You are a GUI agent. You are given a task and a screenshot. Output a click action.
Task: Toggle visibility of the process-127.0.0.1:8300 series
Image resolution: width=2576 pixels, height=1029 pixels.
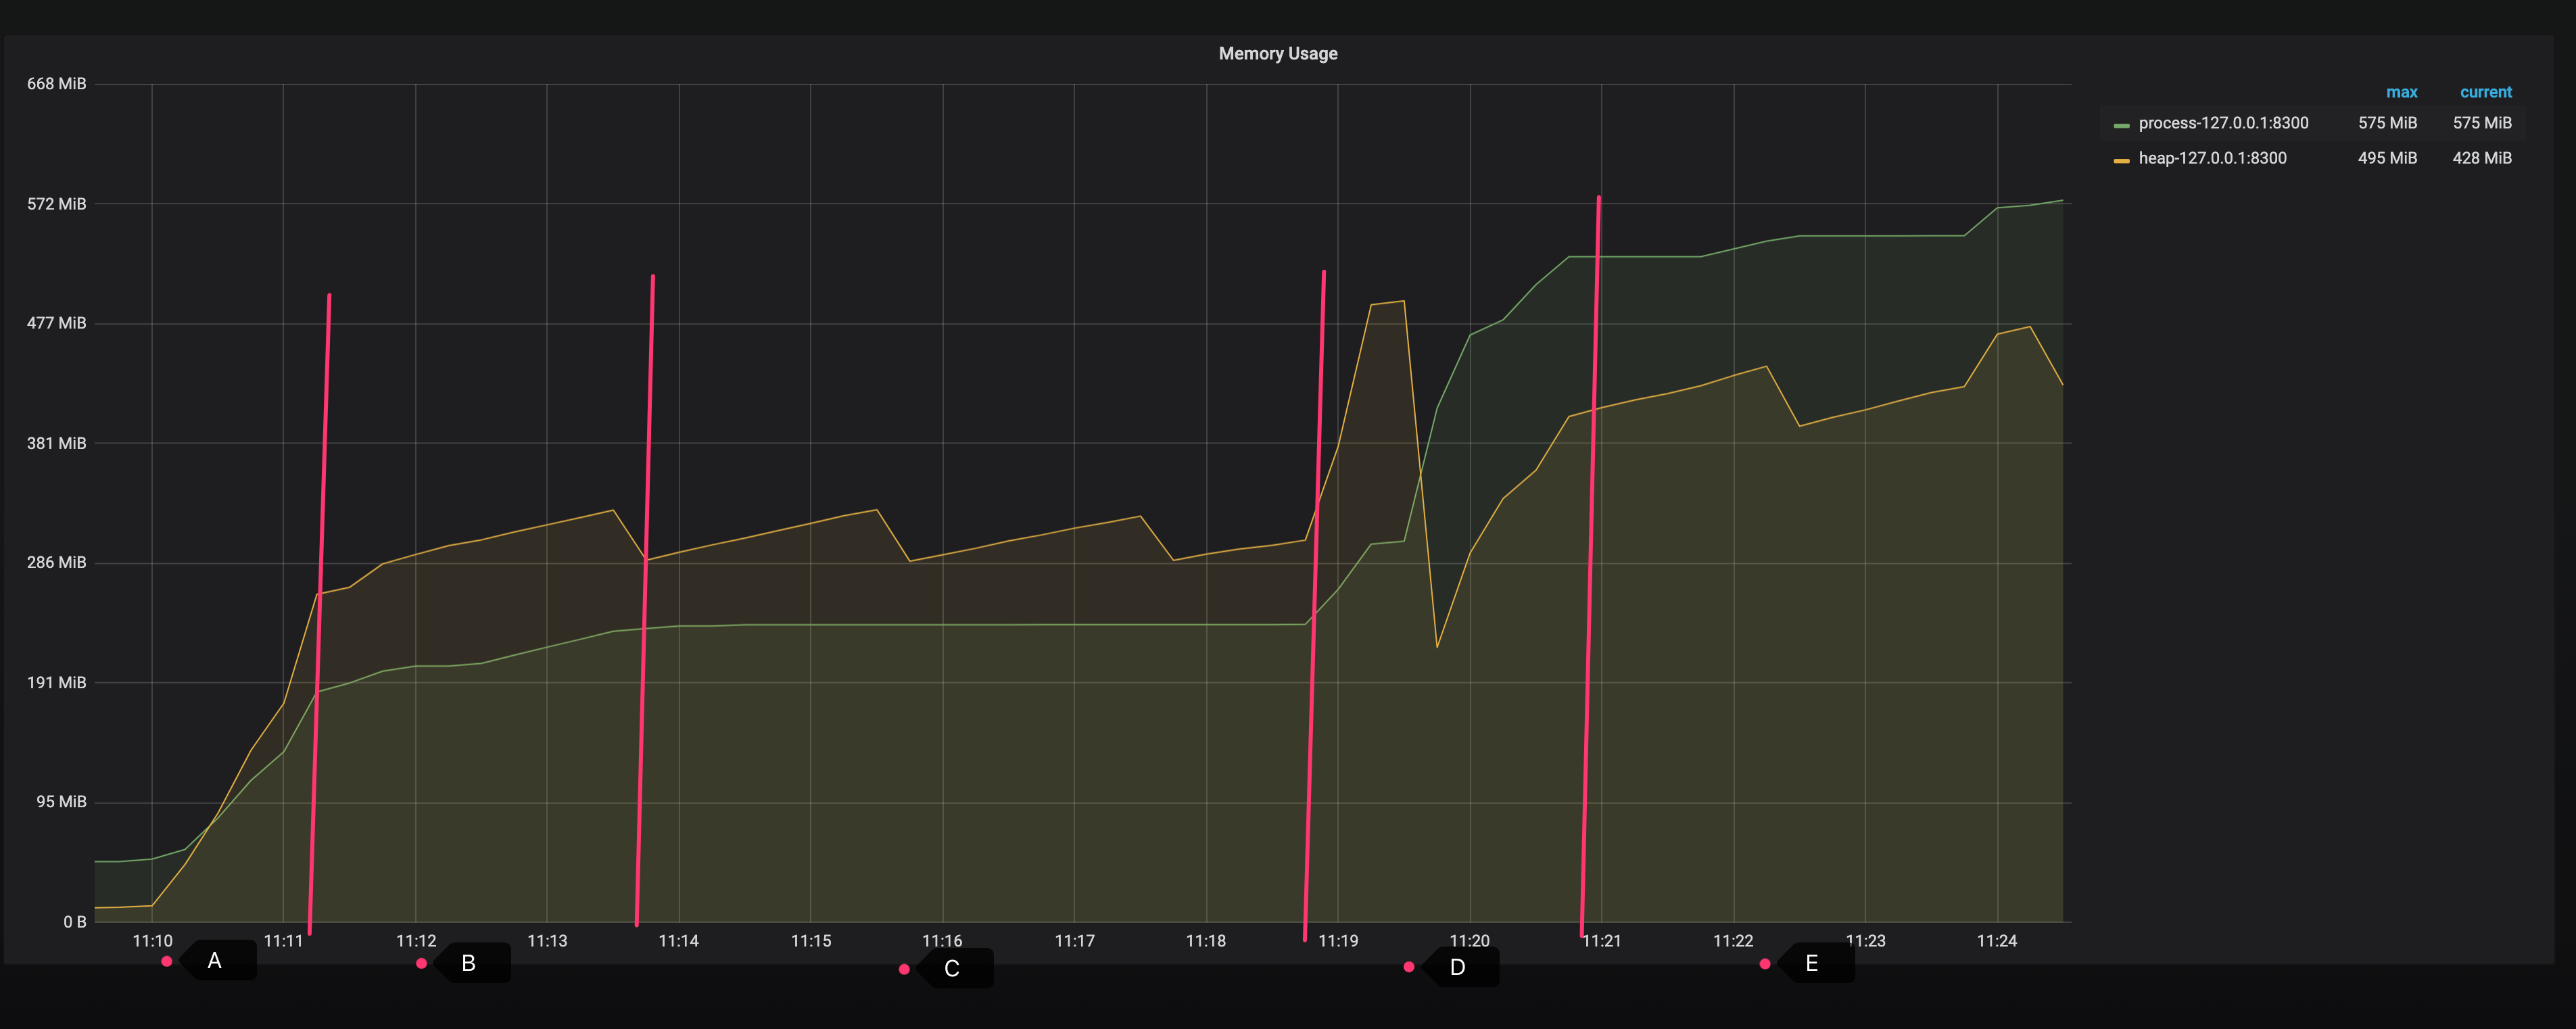[x=2222, y=124]
